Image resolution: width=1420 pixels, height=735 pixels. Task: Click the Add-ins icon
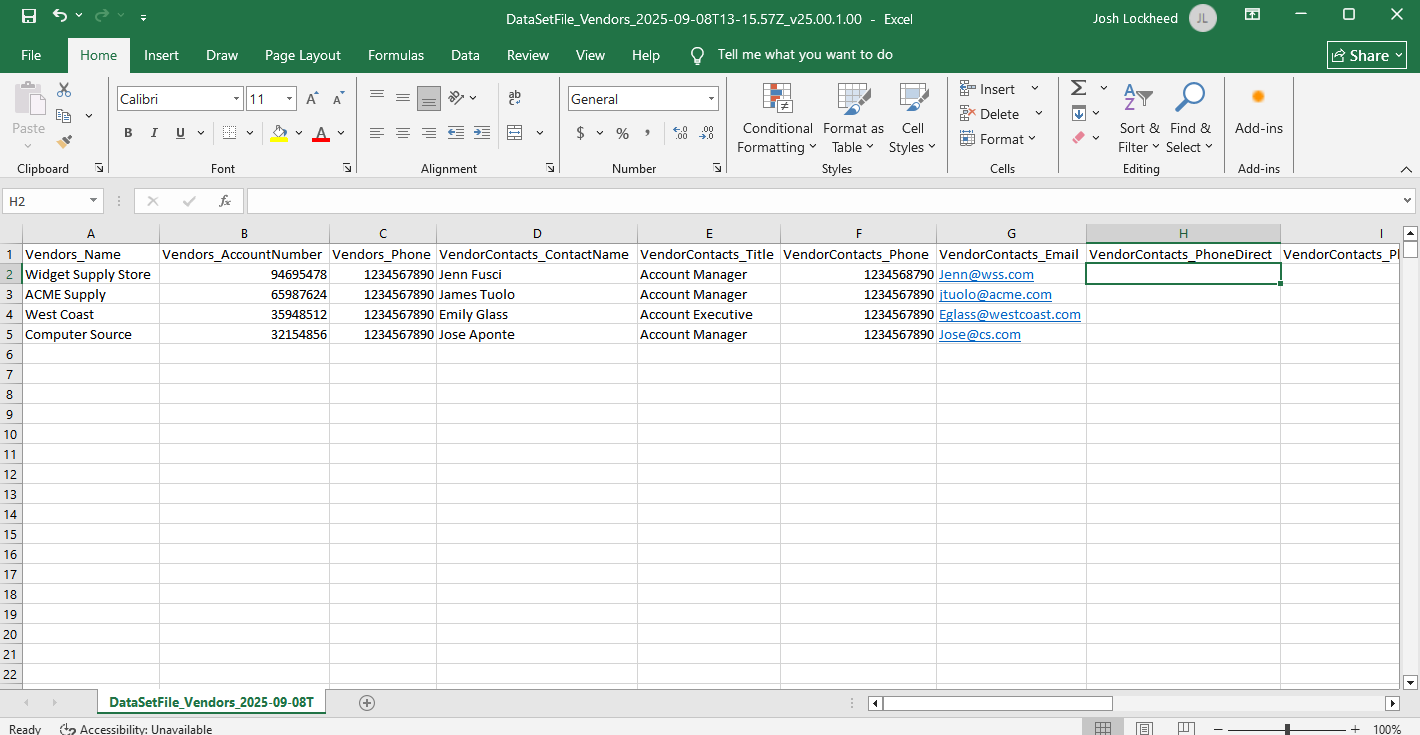click(x=1258, y=98)
